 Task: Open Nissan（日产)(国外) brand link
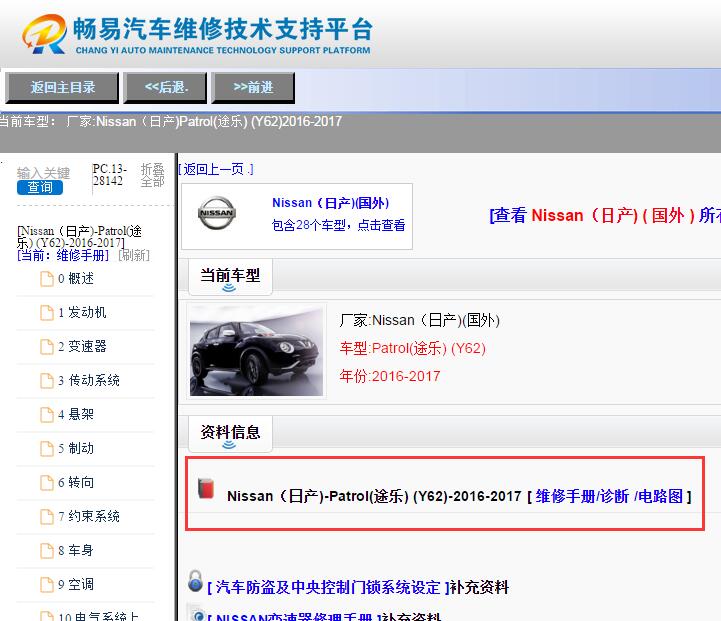tap(331, 203)
